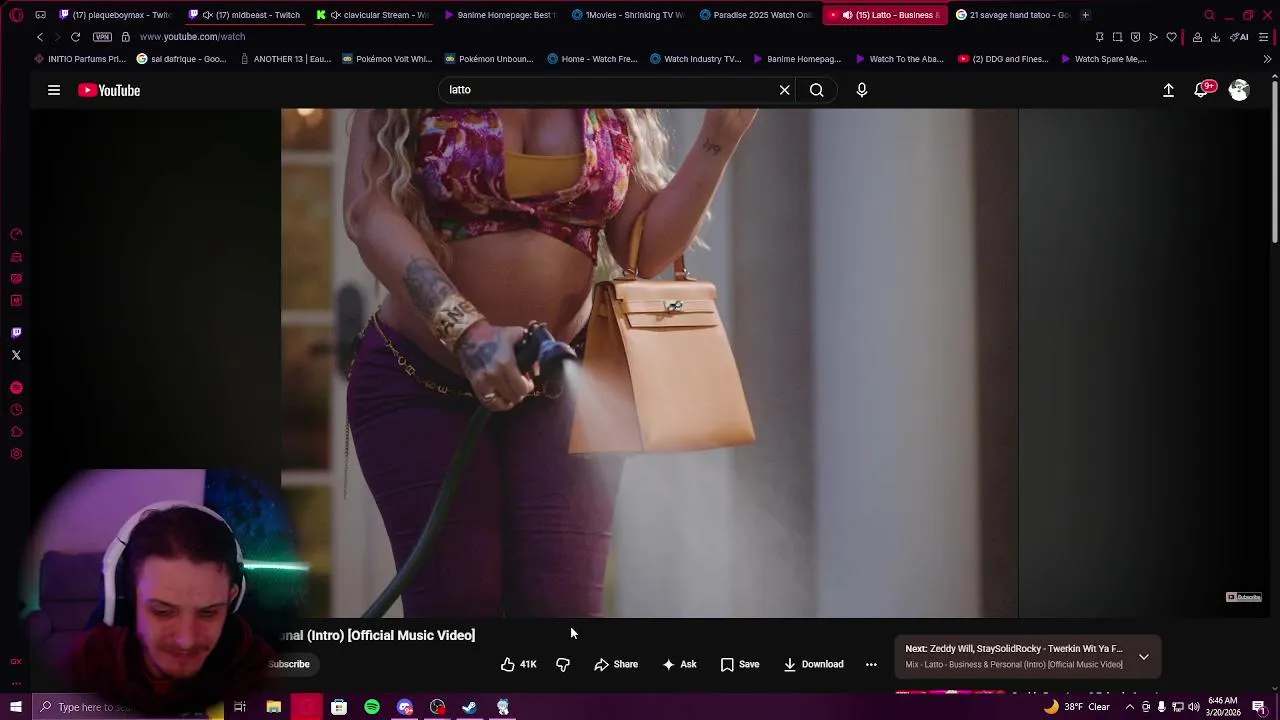This screenshot has width=1280, height=720.
Task: Open Windows Start menu
Action: click(x=16, y=707)
